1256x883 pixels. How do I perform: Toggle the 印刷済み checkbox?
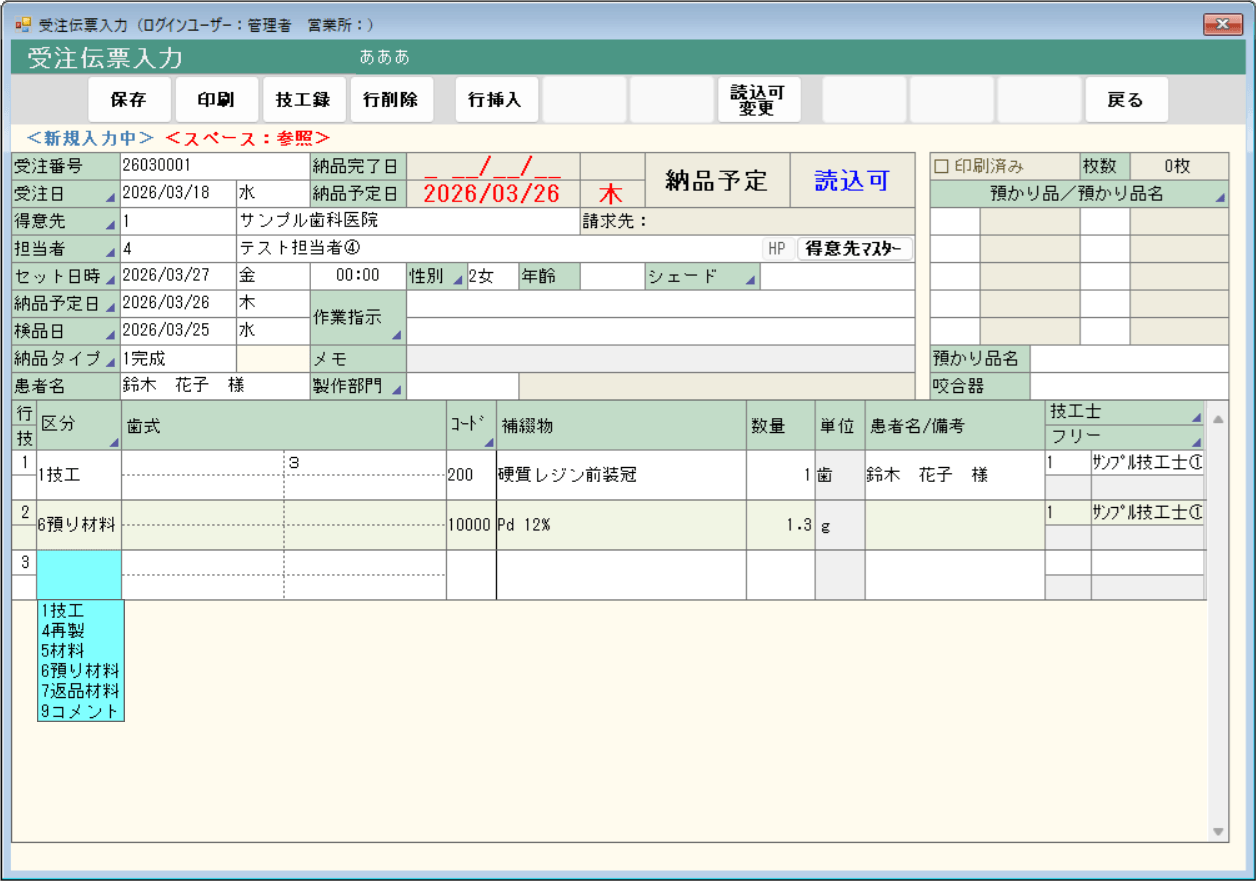coord(941,166)
